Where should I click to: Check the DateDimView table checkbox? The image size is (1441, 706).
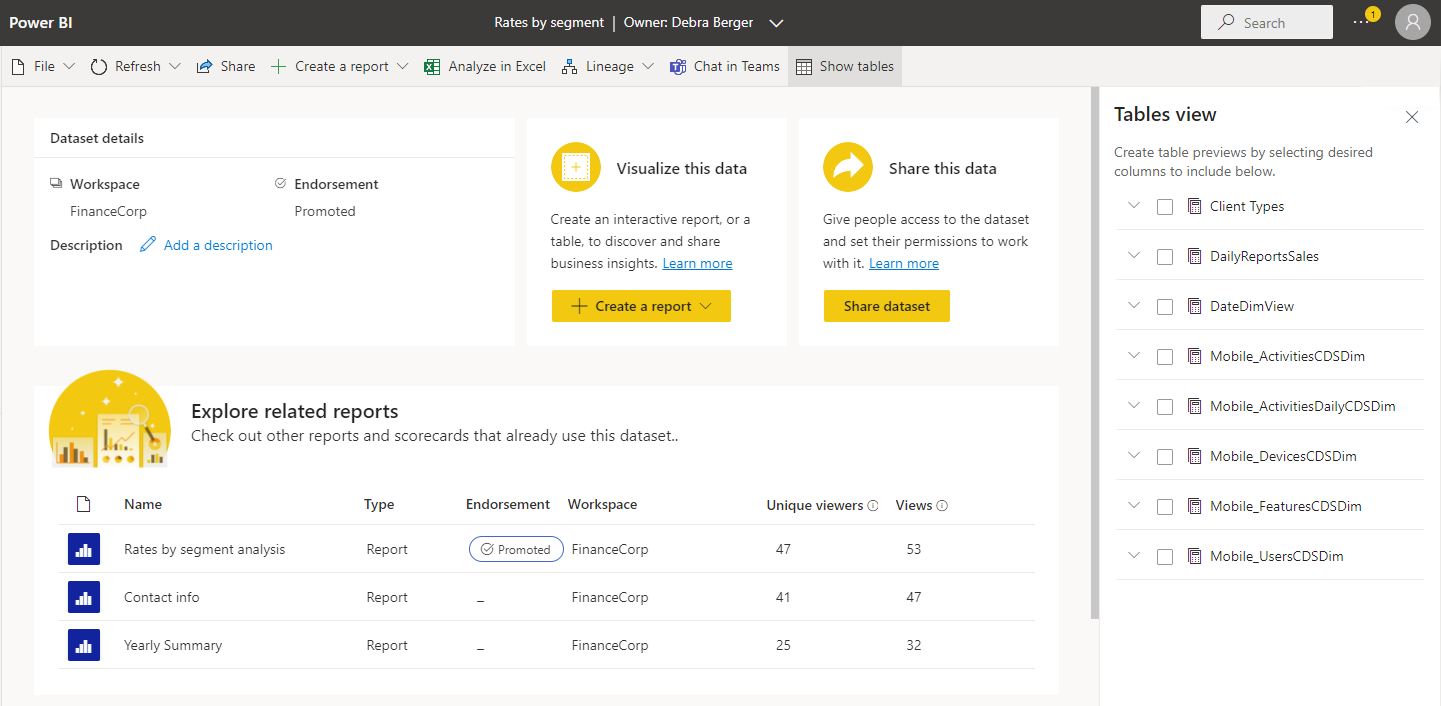1165,307
